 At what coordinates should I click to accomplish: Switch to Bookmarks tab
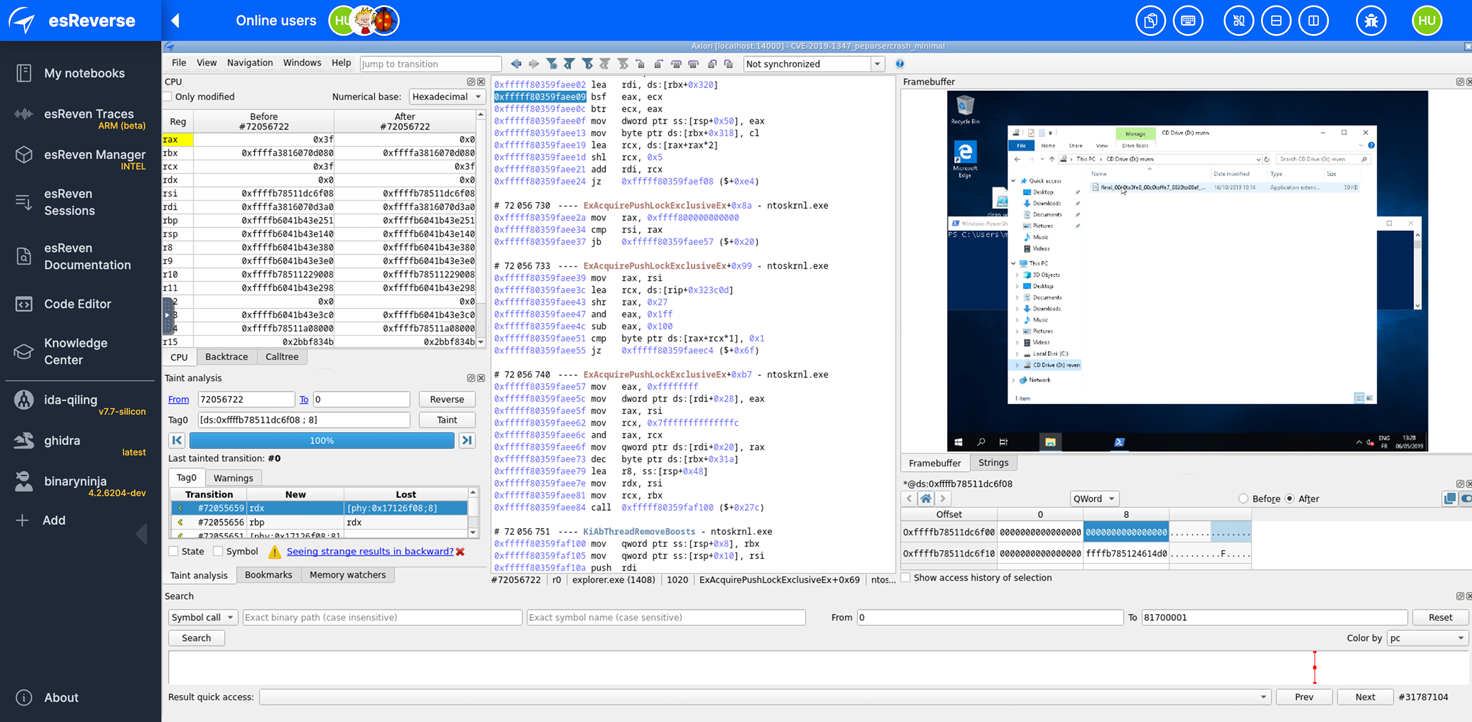(269, 575)
